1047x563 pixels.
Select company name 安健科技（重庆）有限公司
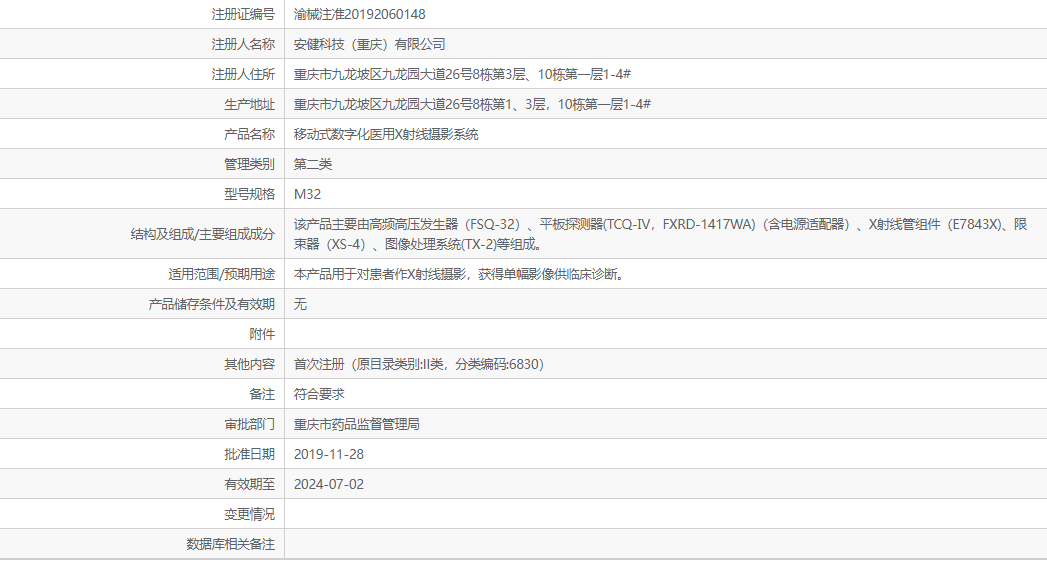point(369,44)
